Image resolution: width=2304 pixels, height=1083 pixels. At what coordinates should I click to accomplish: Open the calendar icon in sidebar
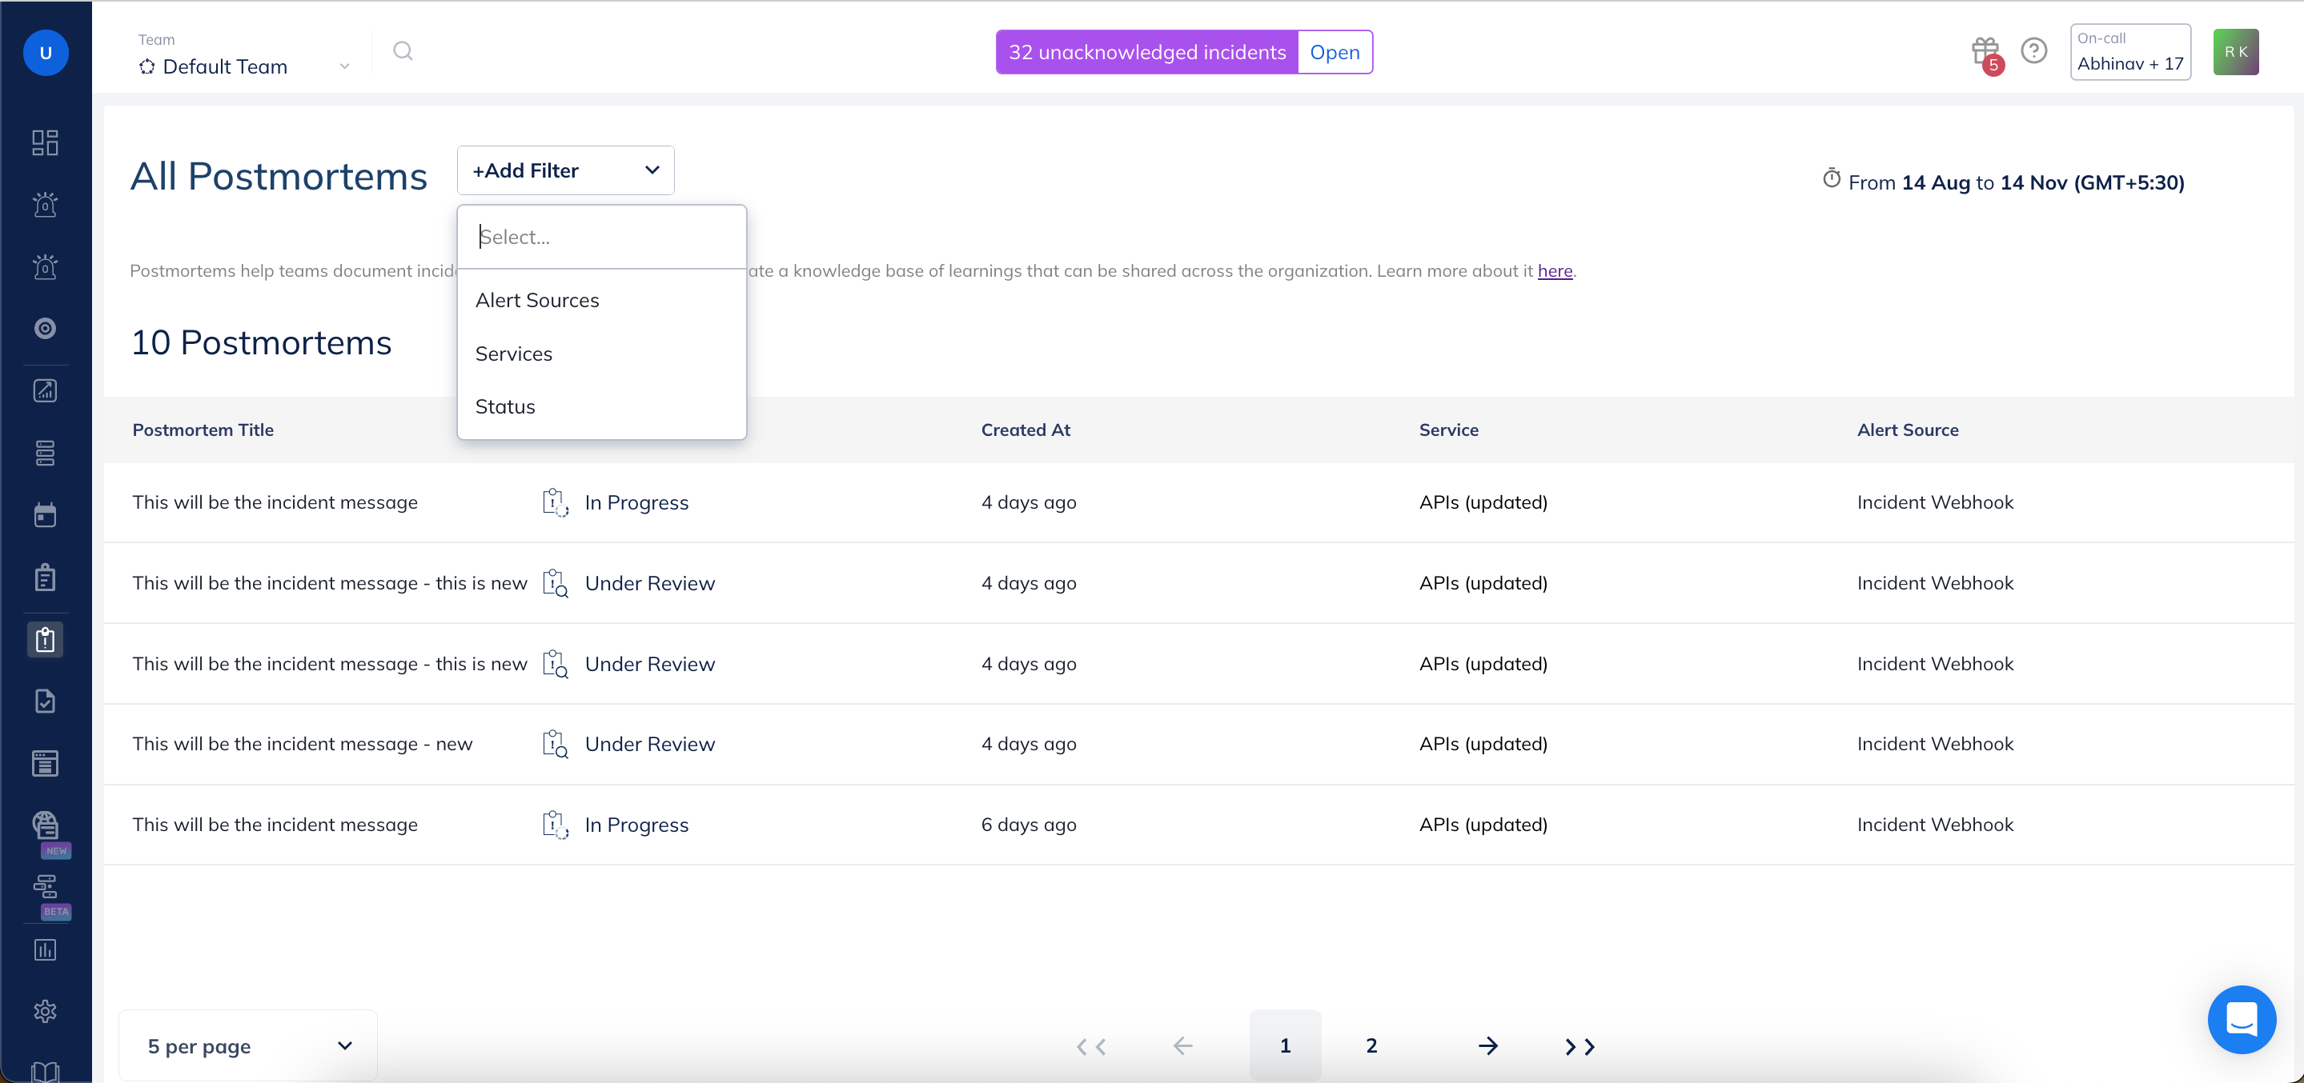pos(45,516)
